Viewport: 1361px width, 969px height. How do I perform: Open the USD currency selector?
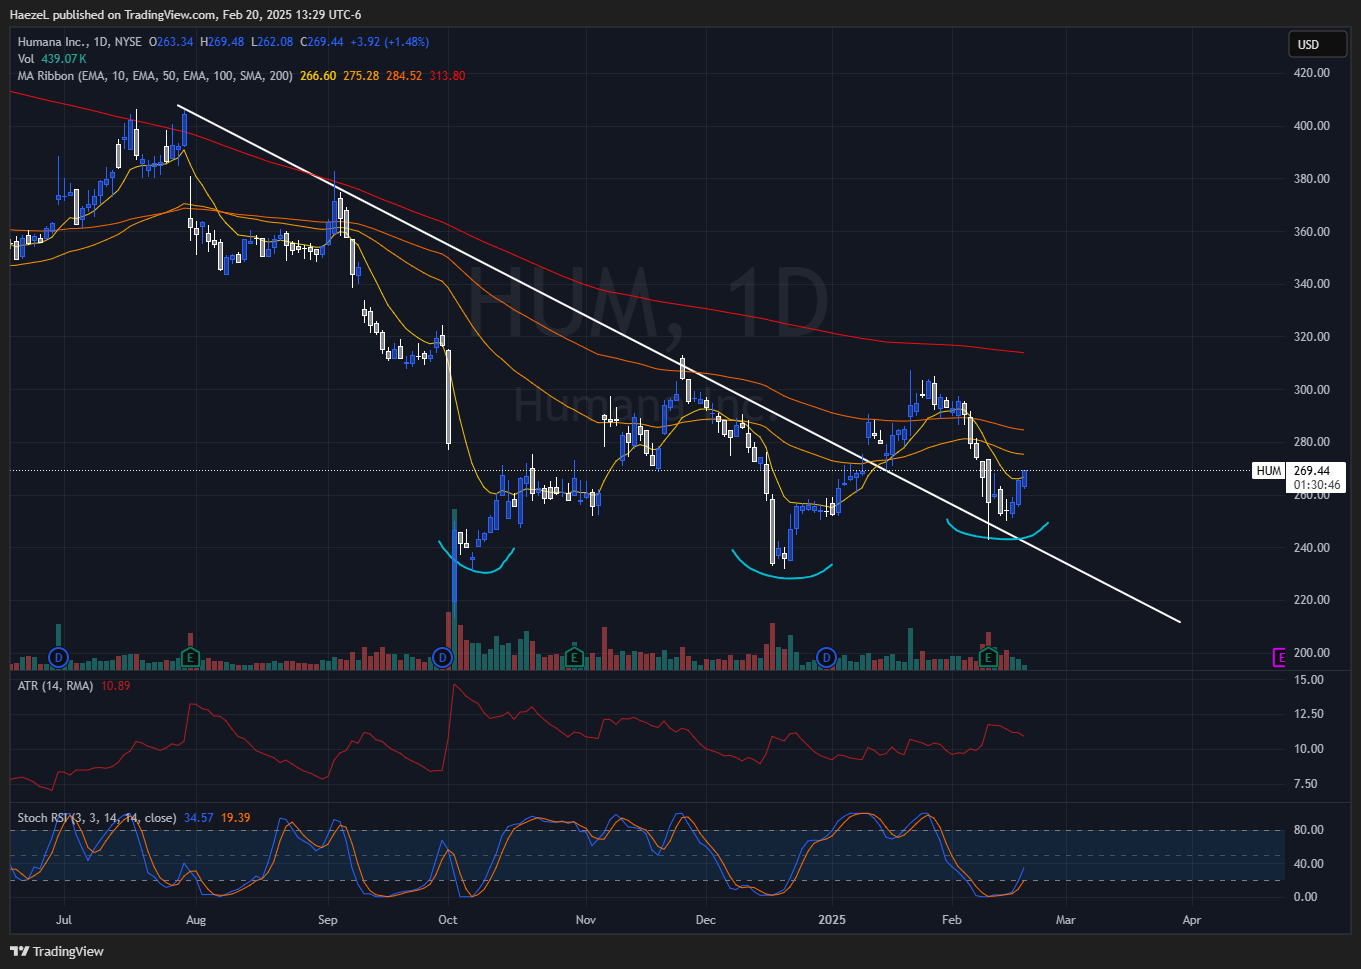tap(1317, 44)
